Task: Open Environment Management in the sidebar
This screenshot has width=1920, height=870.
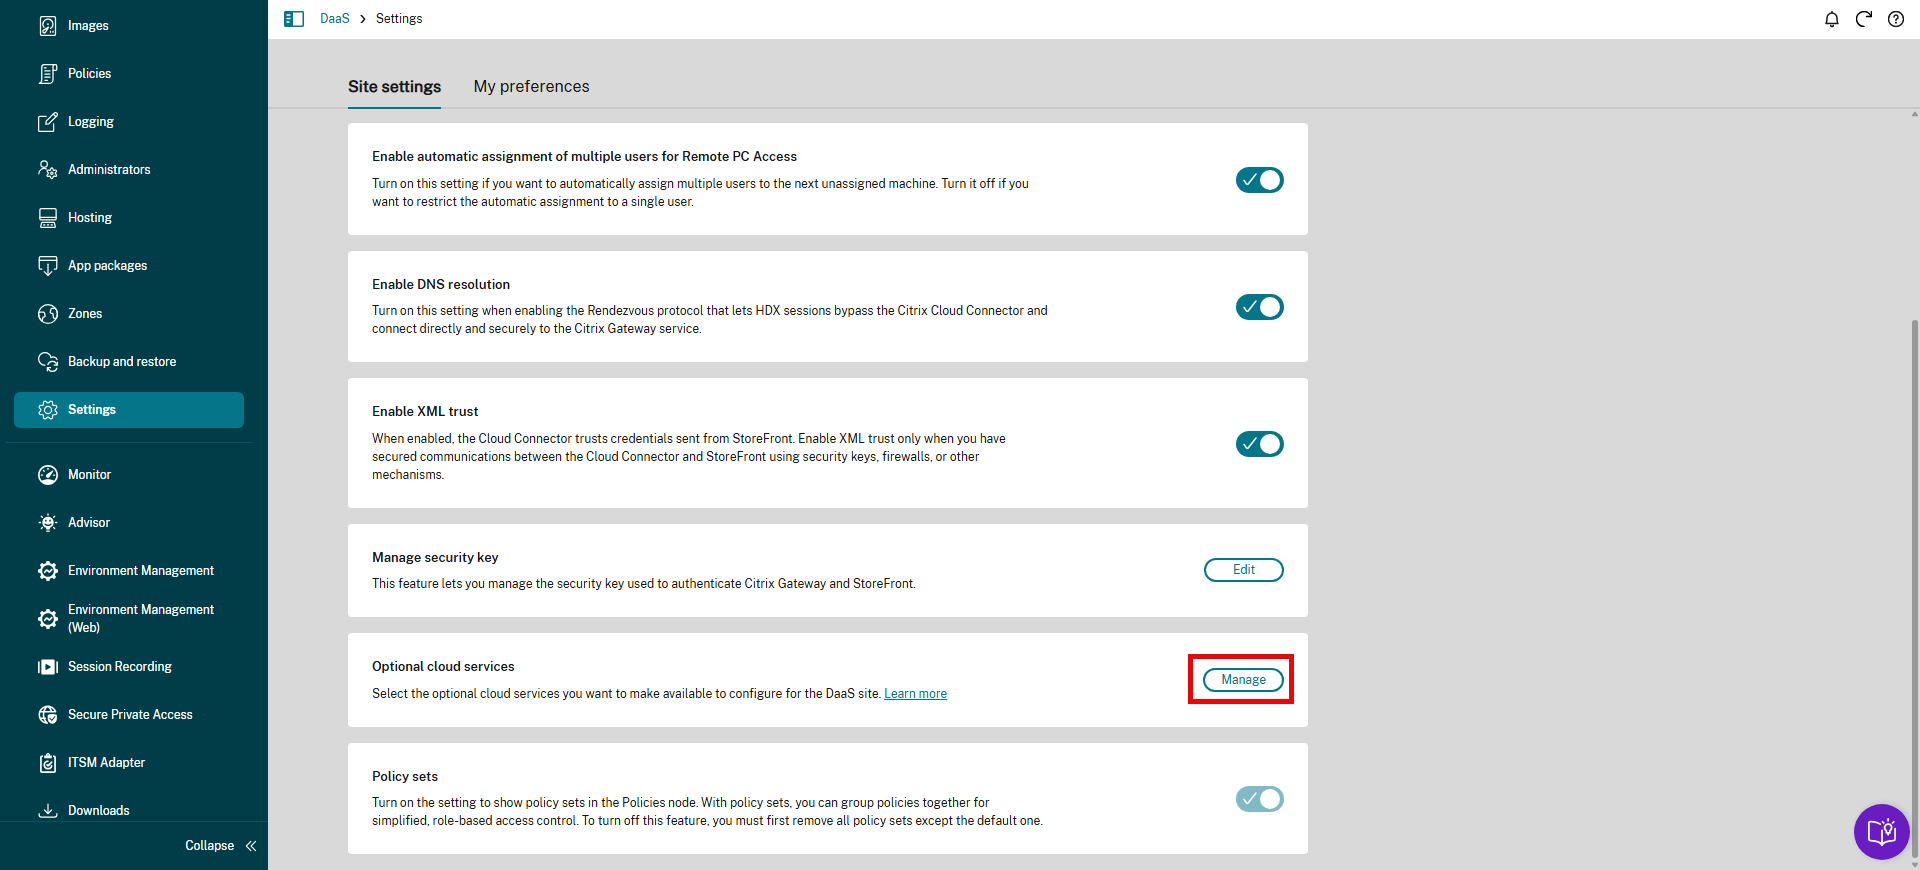Action: (x=129, y=571)
